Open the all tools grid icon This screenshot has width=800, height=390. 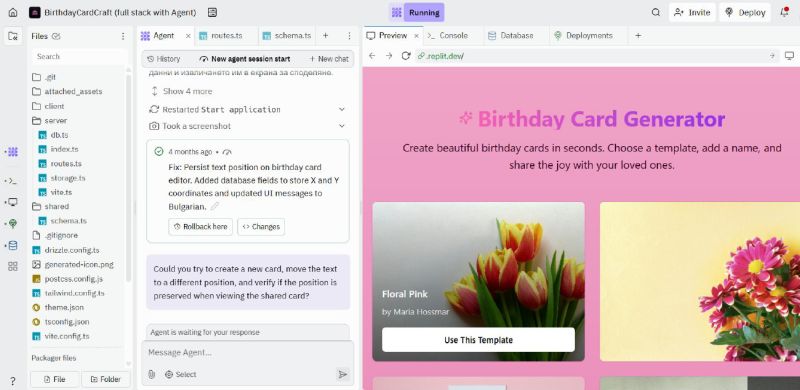(x=13, y=266)
